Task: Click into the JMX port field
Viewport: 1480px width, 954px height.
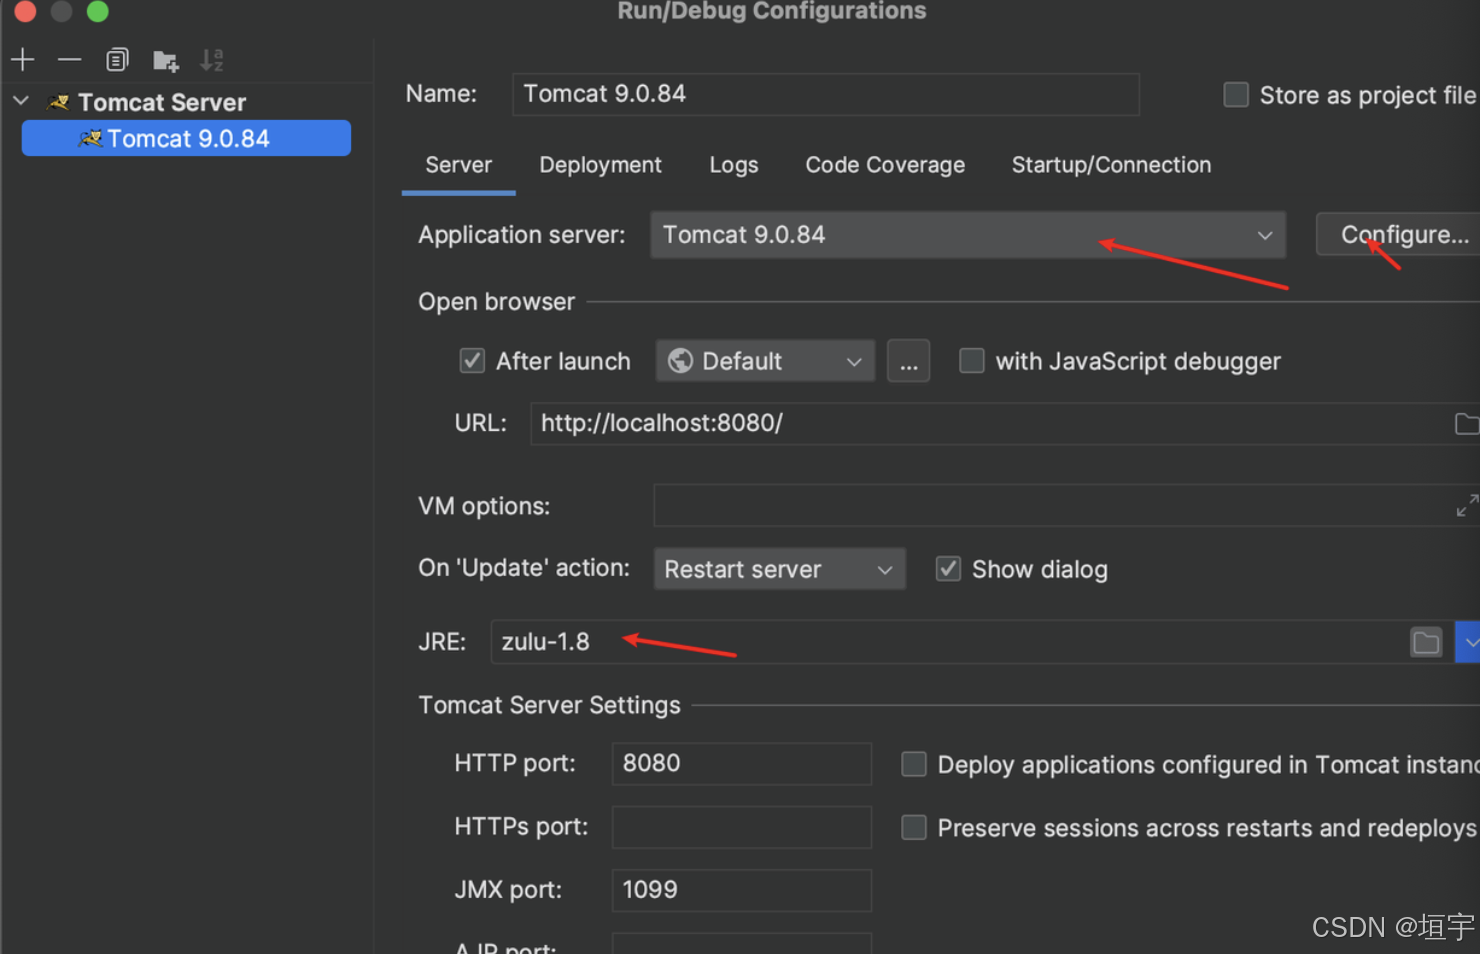Action: pos(741,890)
